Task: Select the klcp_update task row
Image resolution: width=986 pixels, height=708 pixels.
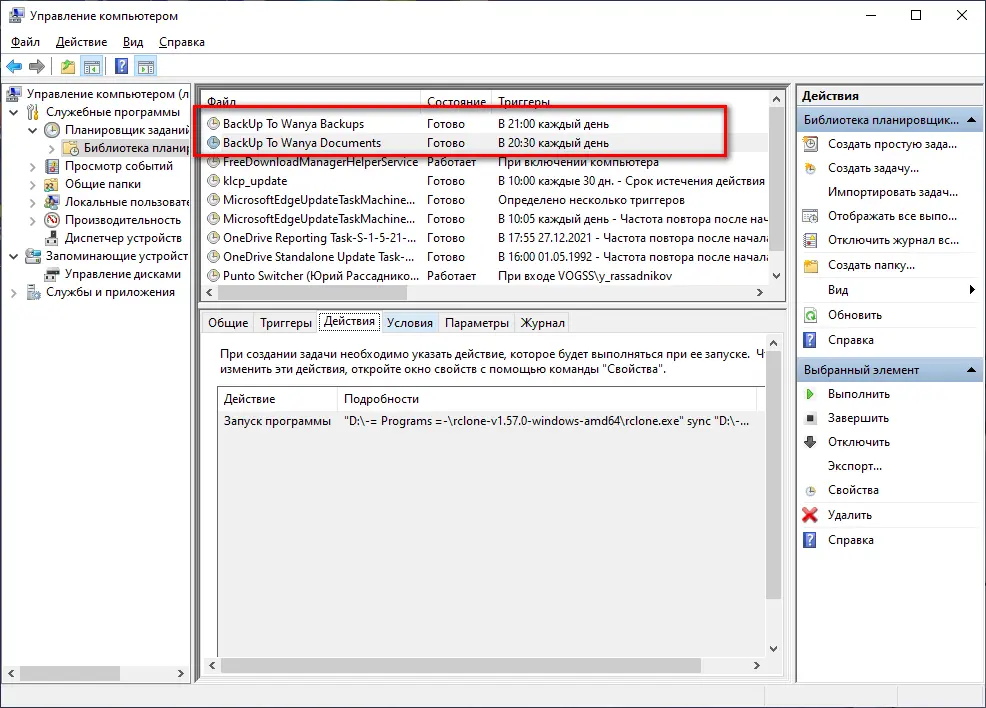Action: point(254,181)
